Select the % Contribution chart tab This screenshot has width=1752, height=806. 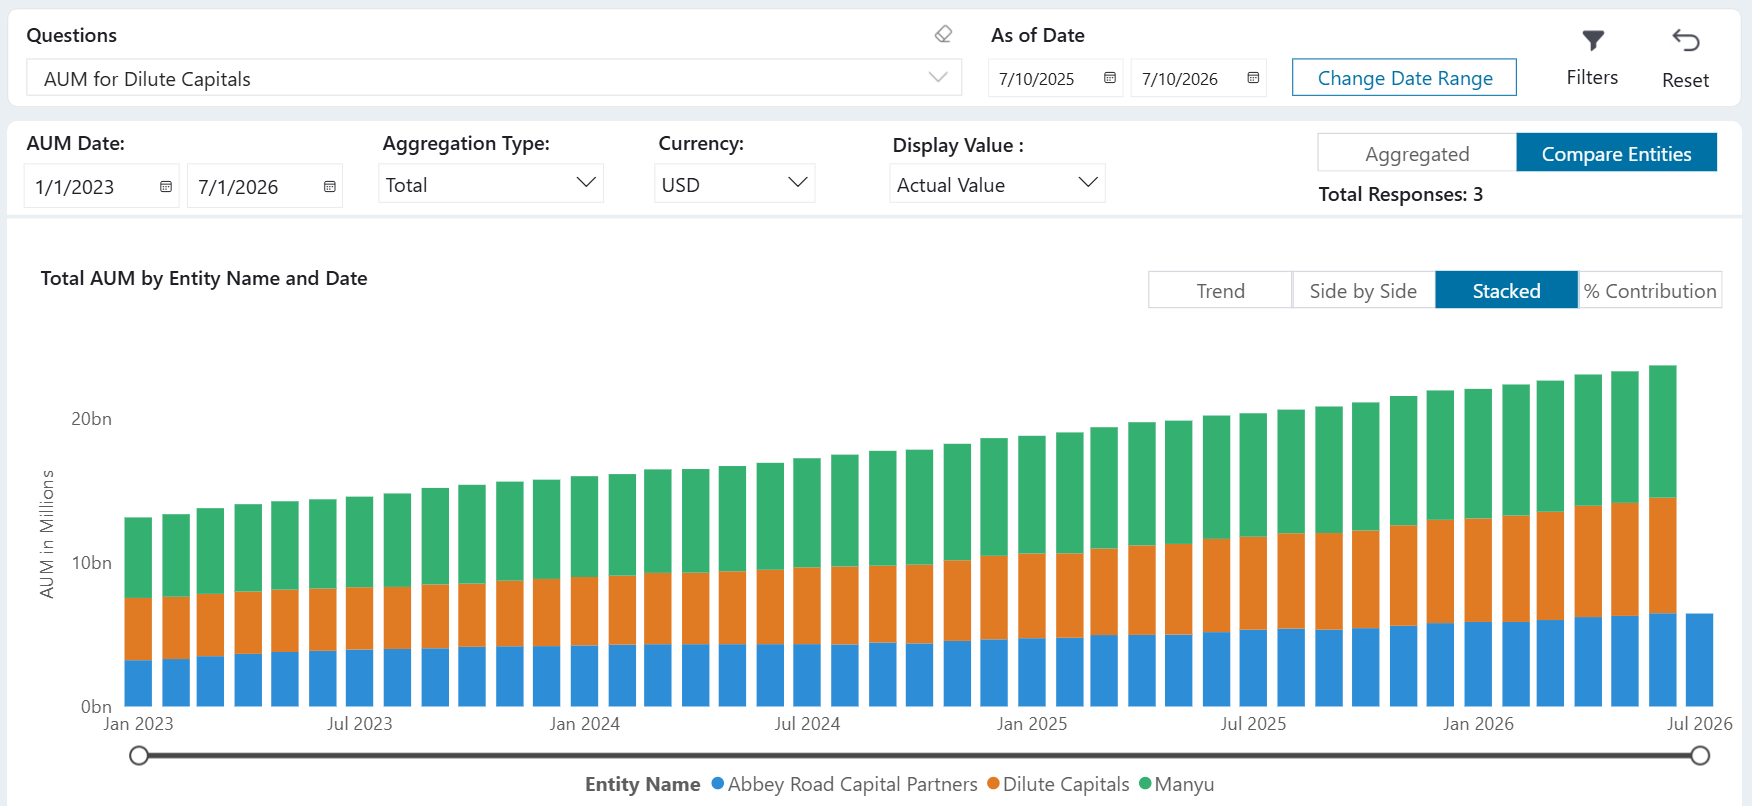click(x=1650, y=291)
